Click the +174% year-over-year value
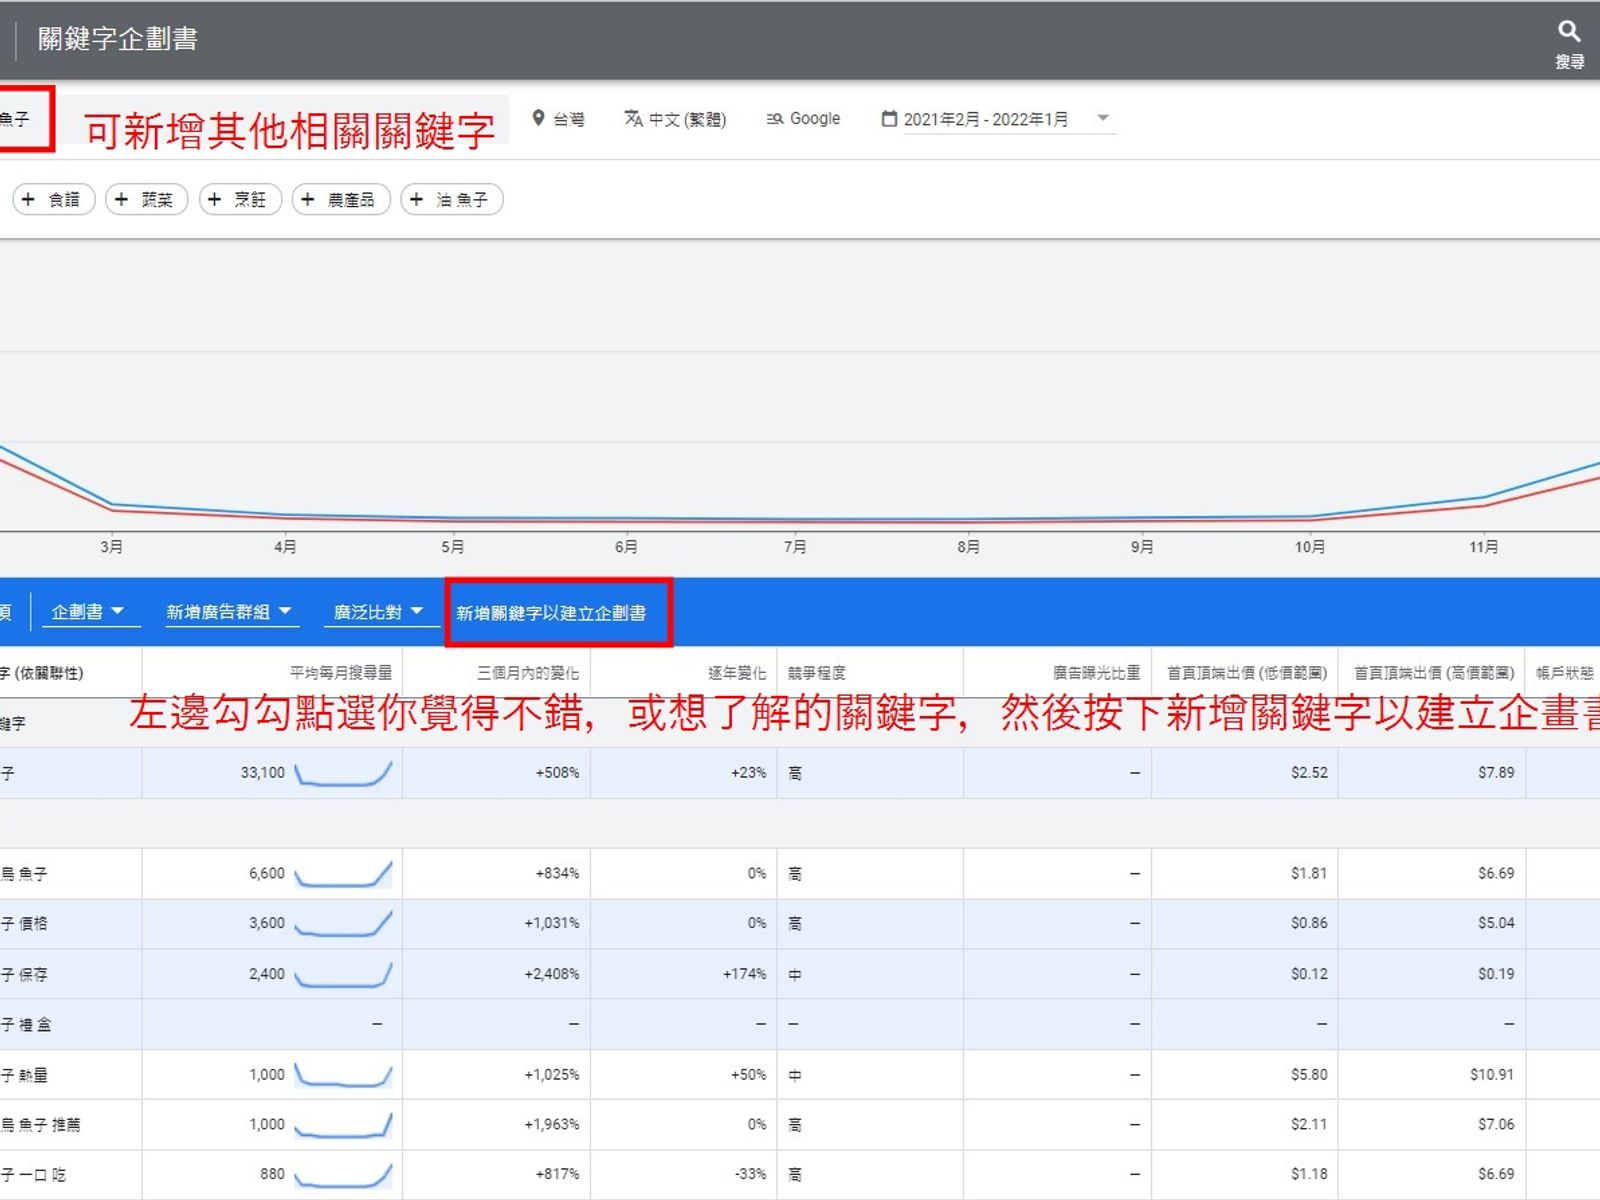Screen dimensions: 1600x1200 point(745,974)
